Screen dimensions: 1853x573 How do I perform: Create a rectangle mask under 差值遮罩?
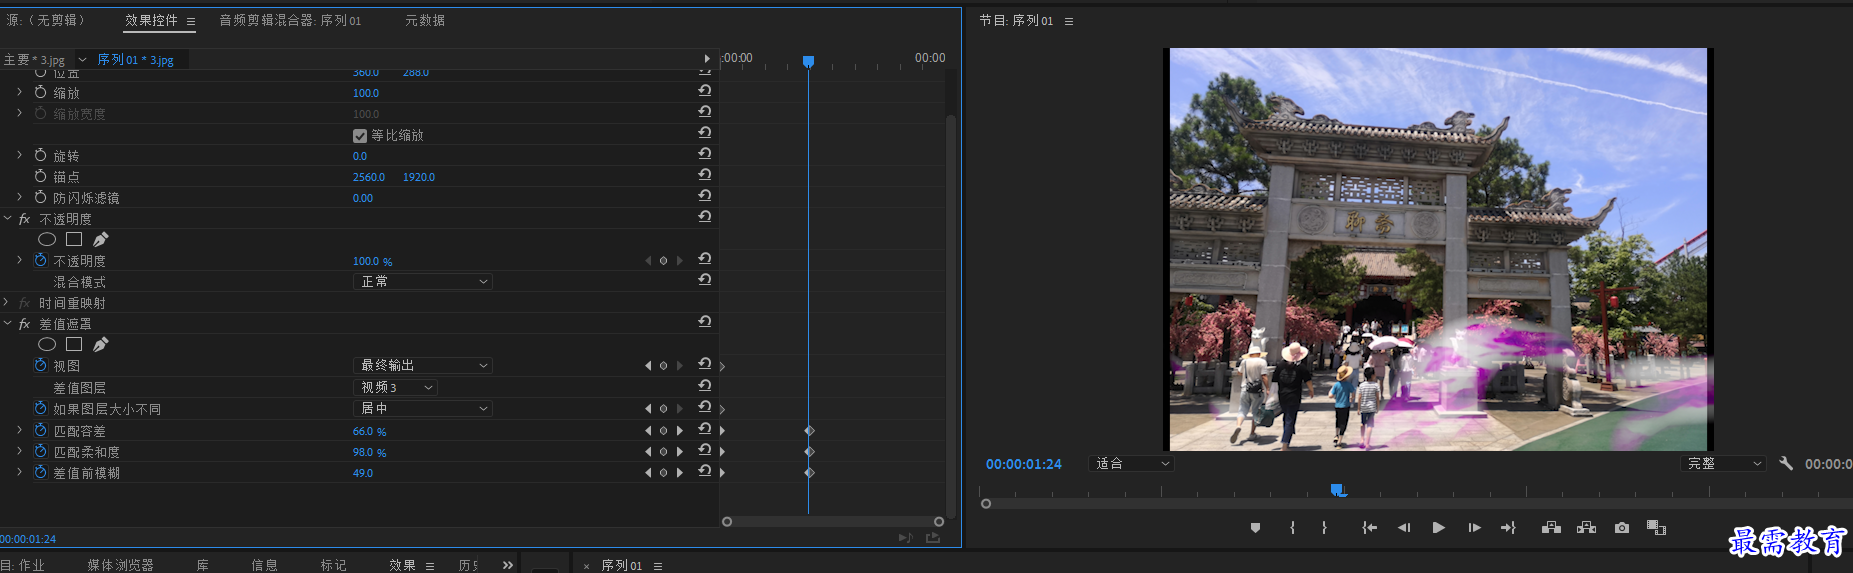[x=74, y=344]
